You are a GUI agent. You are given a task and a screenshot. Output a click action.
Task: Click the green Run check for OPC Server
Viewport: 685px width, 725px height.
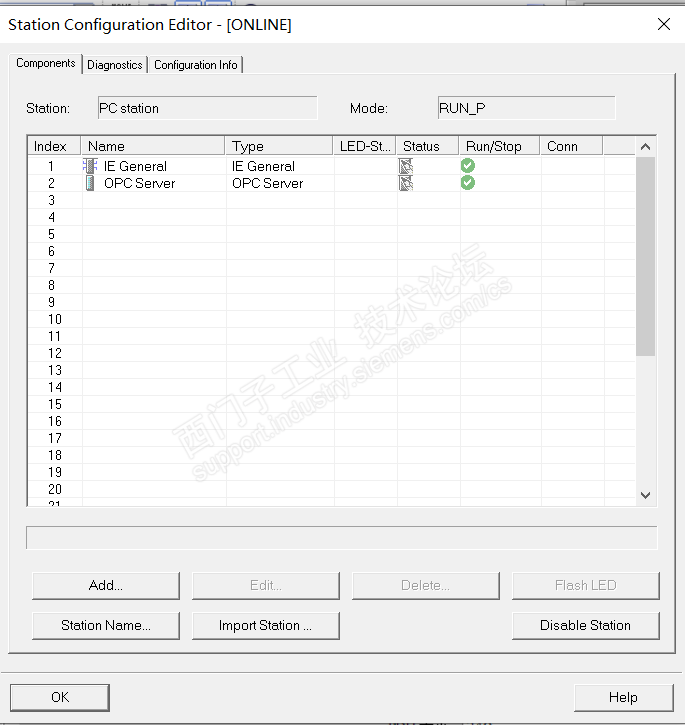point(468,183)
